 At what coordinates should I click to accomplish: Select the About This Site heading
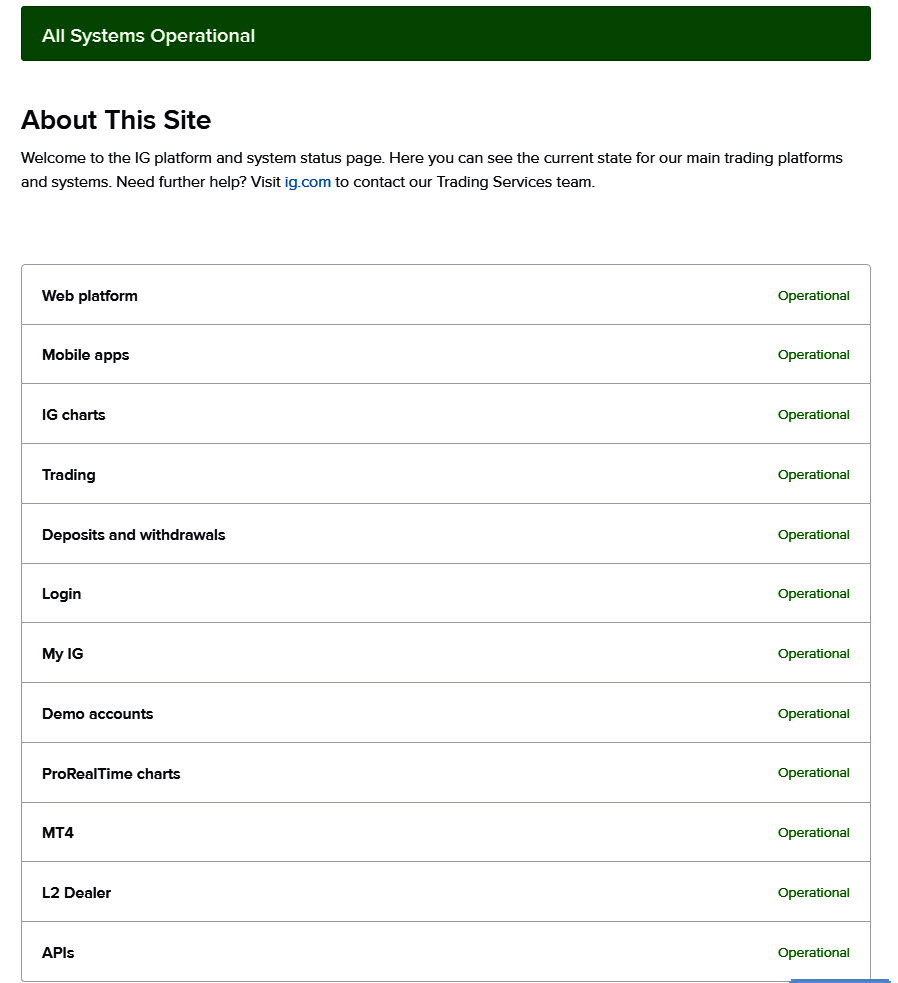tap(116, 120)
